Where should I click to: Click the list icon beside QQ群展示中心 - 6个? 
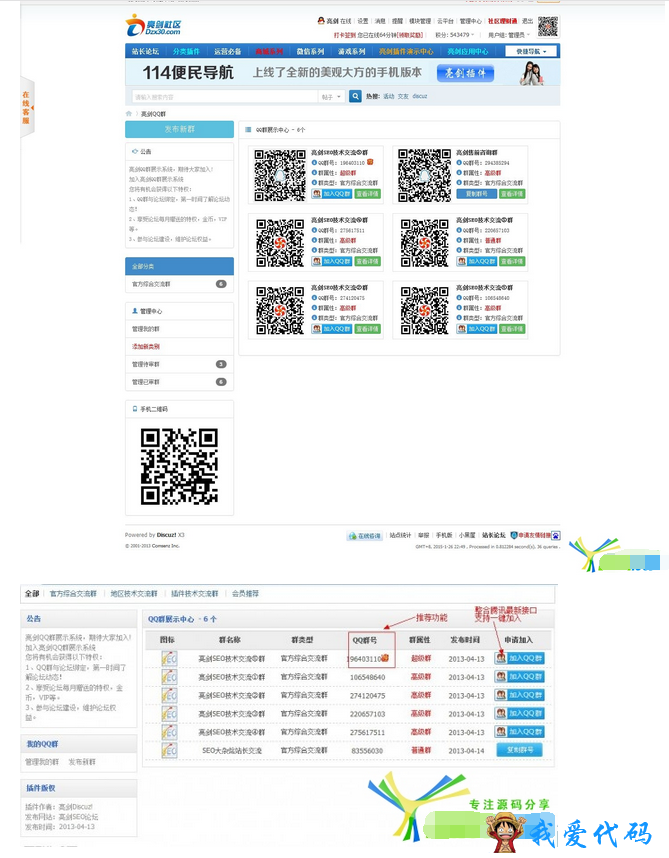[248, 130]
